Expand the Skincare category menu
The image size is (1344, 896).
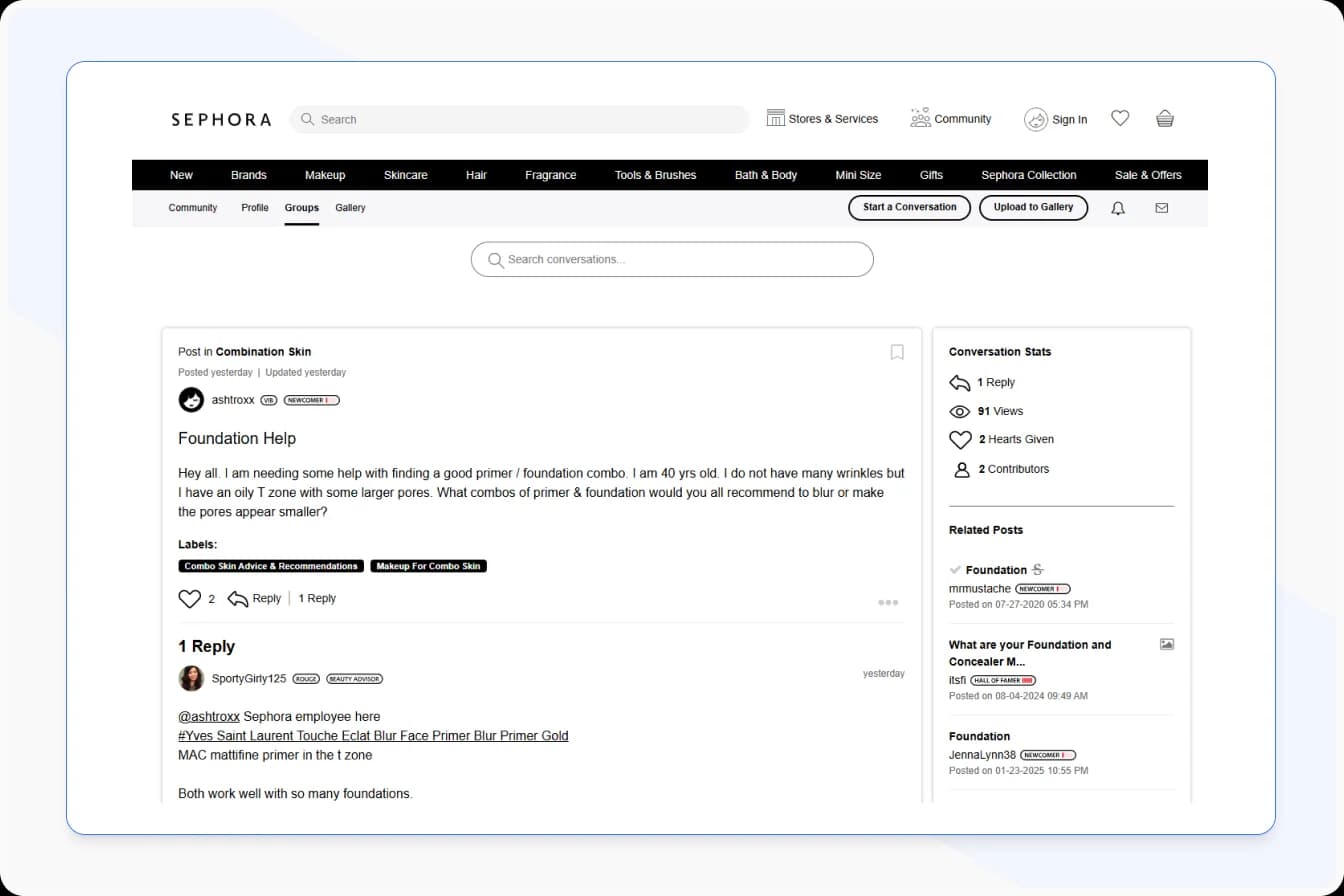coord(406,174)
